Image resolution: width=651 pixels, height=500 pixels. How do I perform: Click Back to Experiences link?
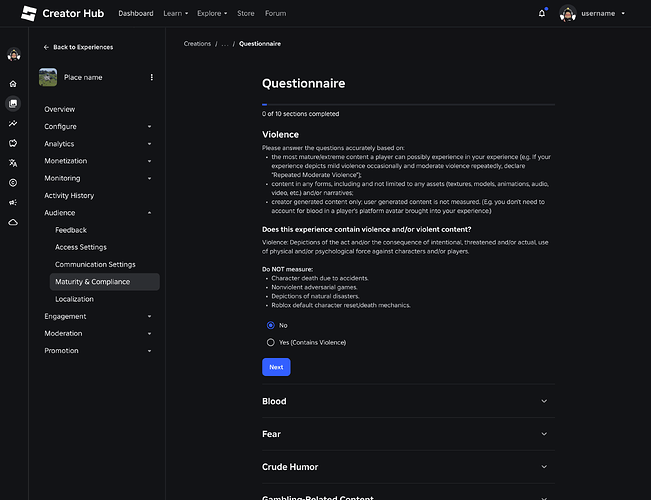(x=78, y=47)
